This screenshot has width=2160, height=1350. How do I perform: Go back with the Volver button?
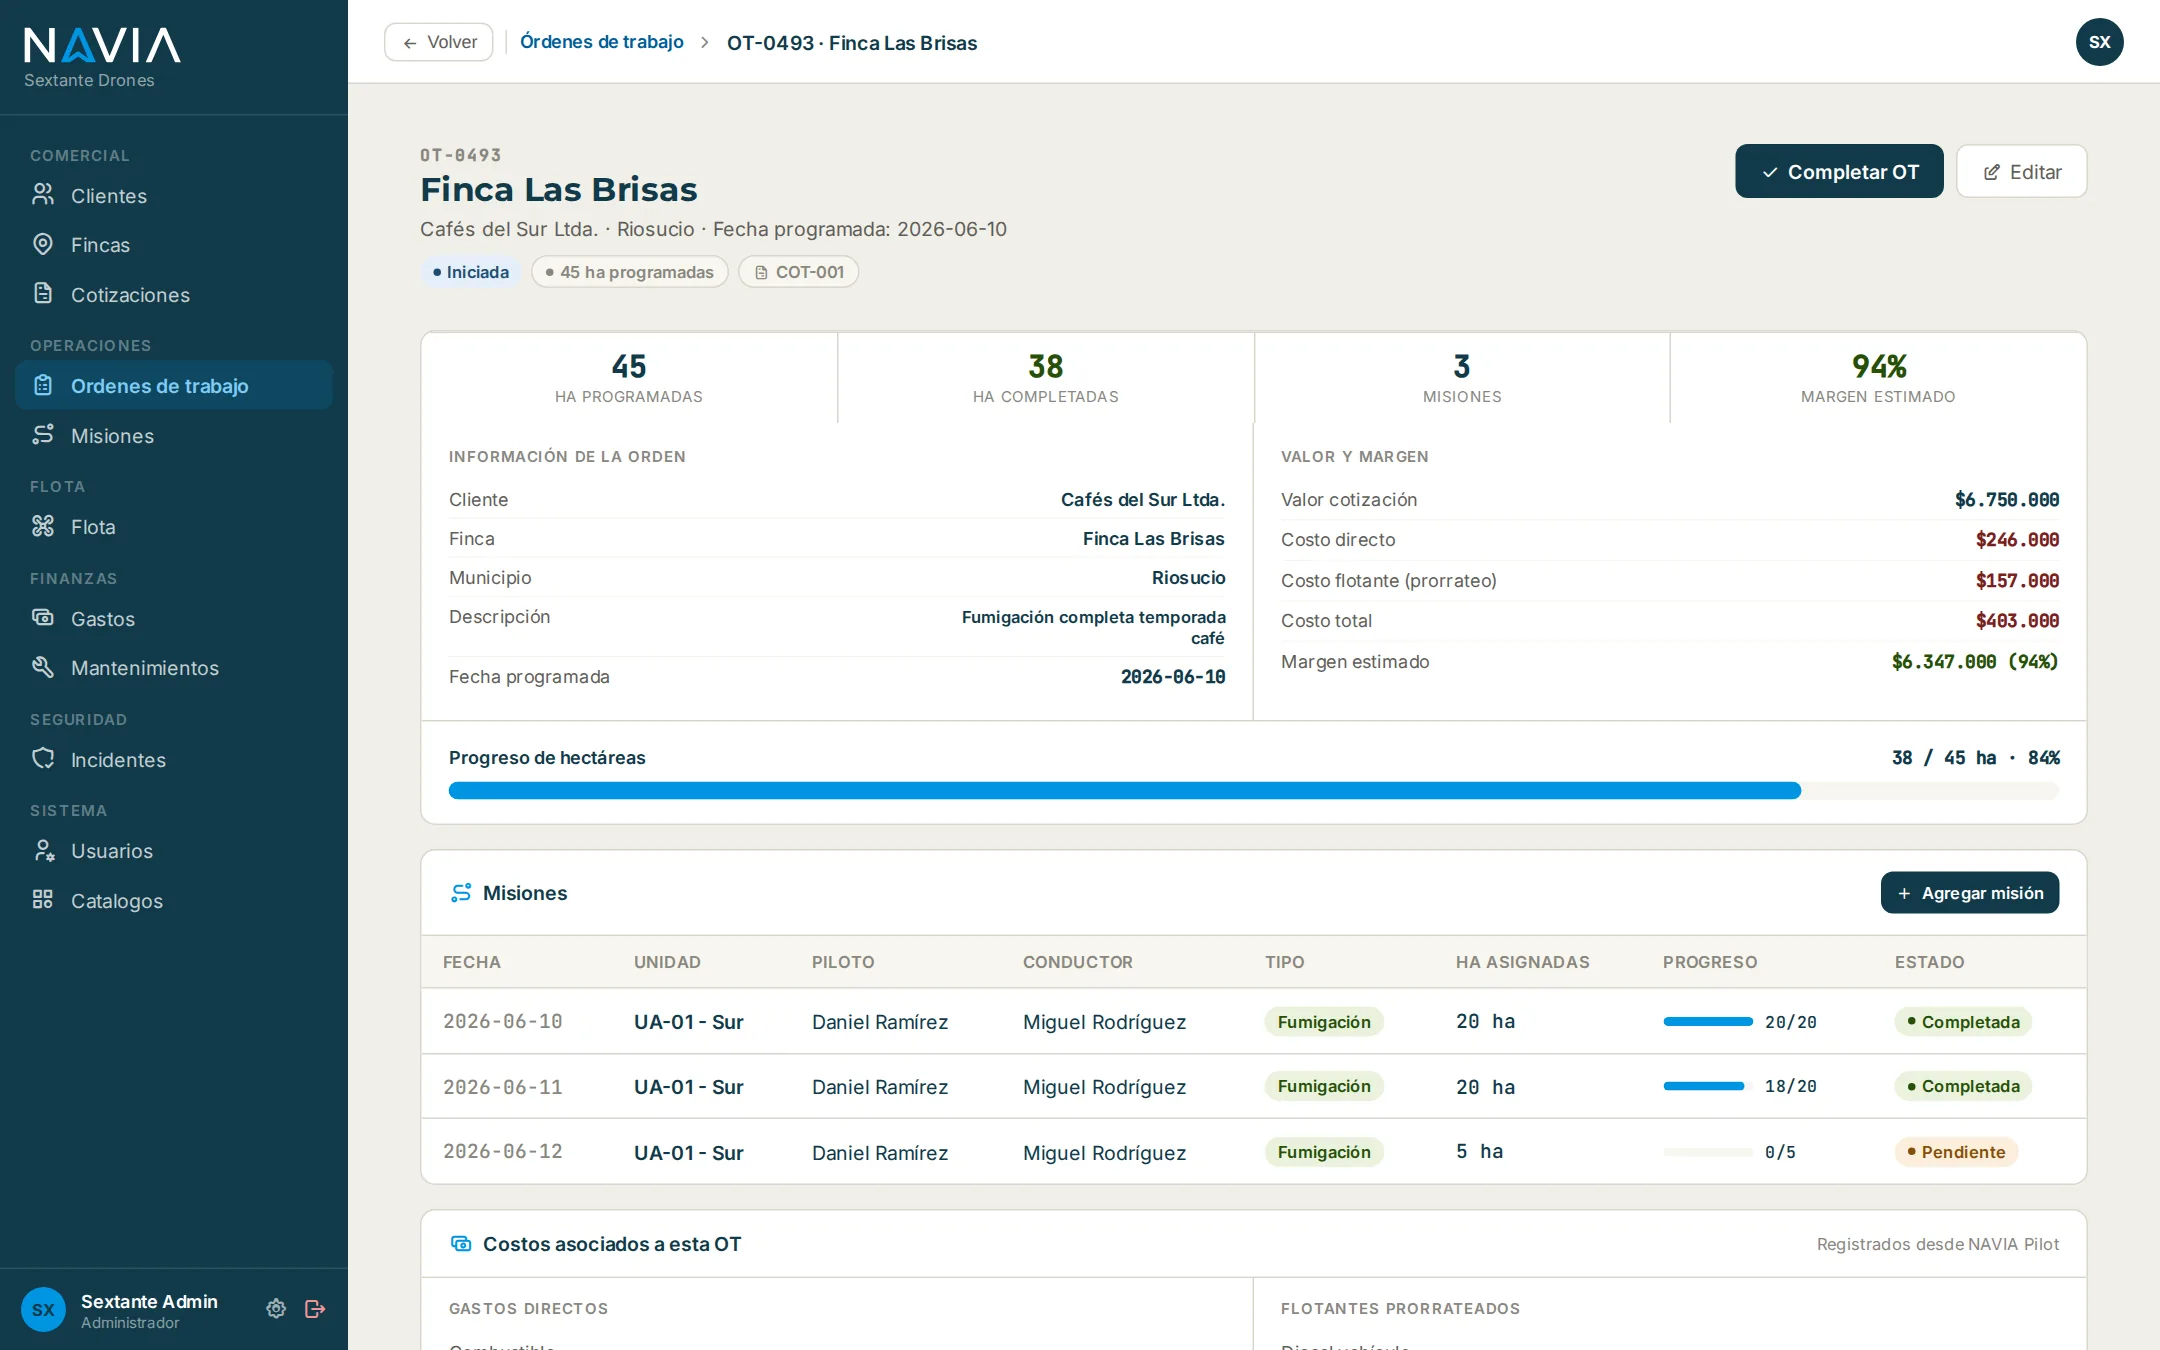pyautogui.click(x=439, y=42)
